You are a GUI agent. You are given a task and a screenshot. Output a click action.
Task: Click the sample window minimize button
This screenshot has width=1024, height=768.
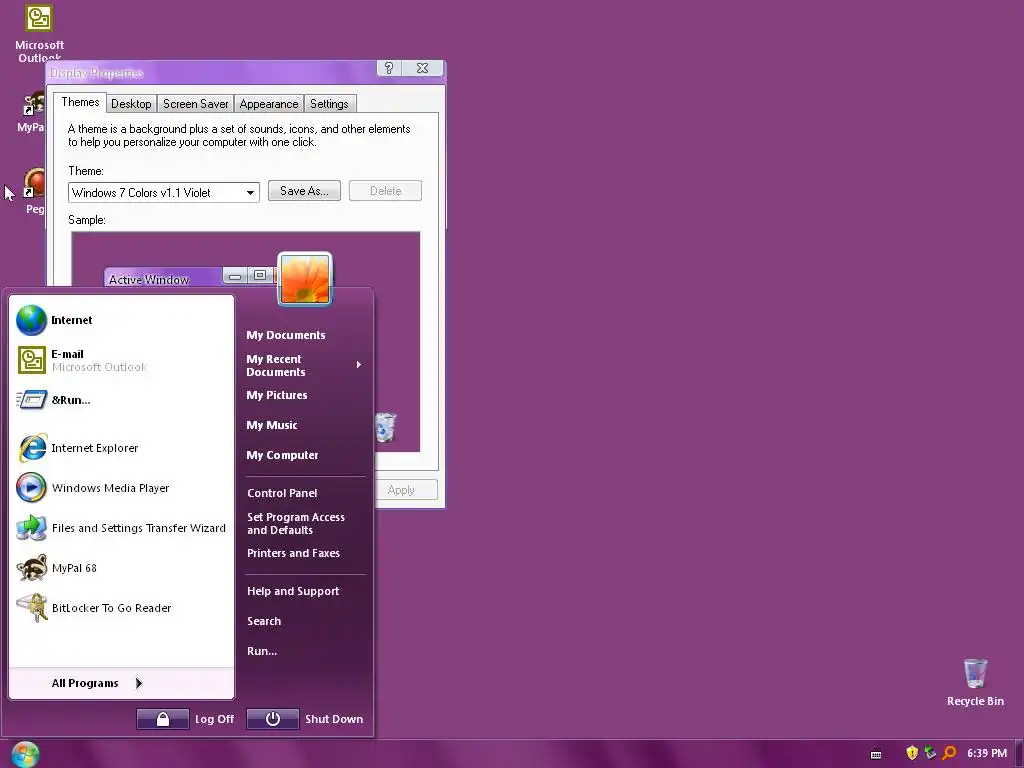coord(235,276)
